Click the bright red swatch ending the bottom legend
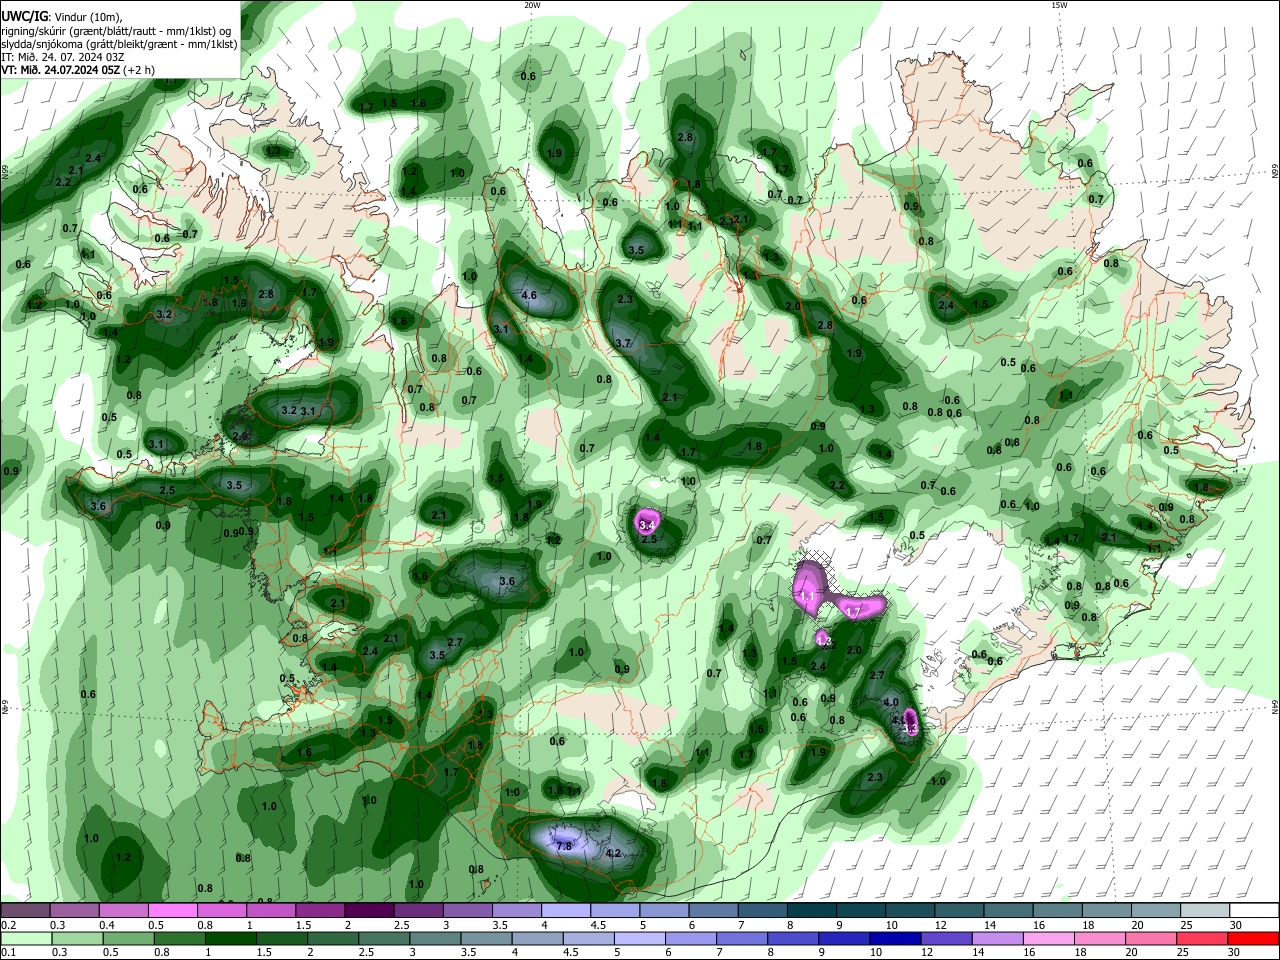The width and height of the screenshot is (1280, 960). click(x=1252, y=938)
